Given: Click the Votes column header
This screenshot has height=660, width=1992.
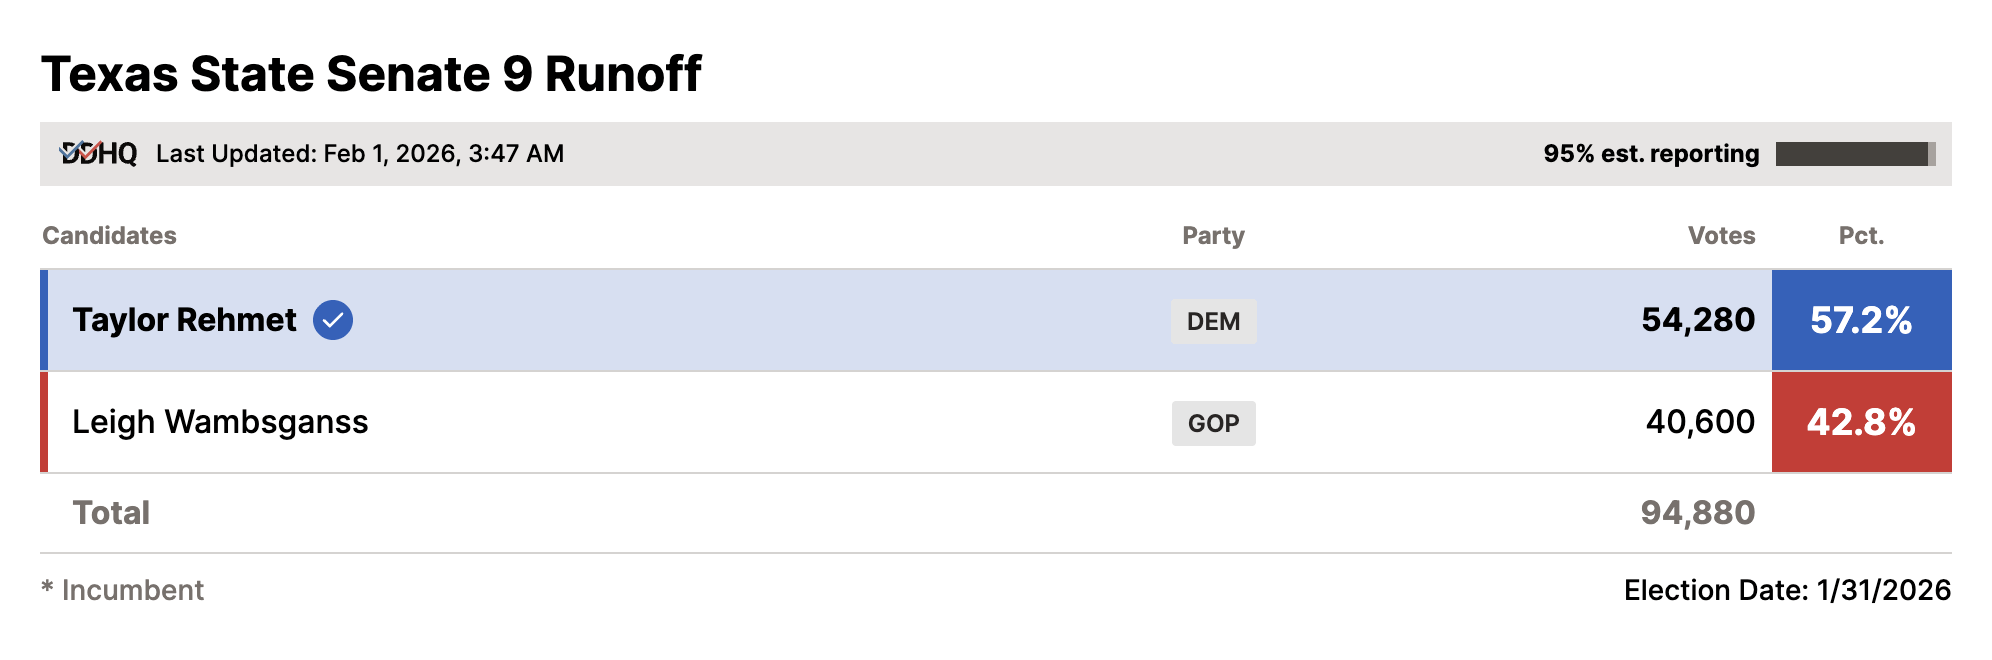Looking at the screenshot, I should (1721, 235).
